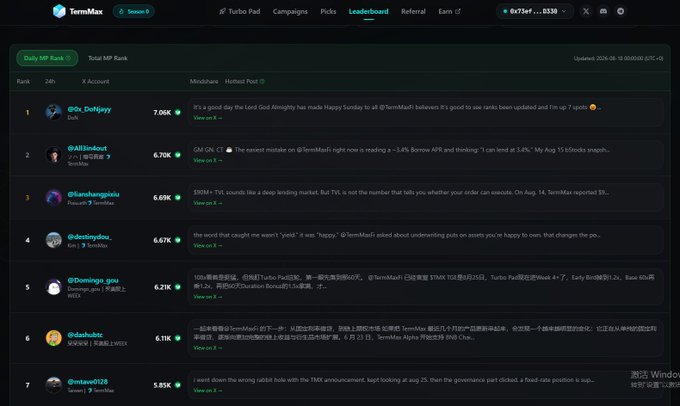Open the Season 0 badge
The image size is (680, 406).
click(134, 11)
